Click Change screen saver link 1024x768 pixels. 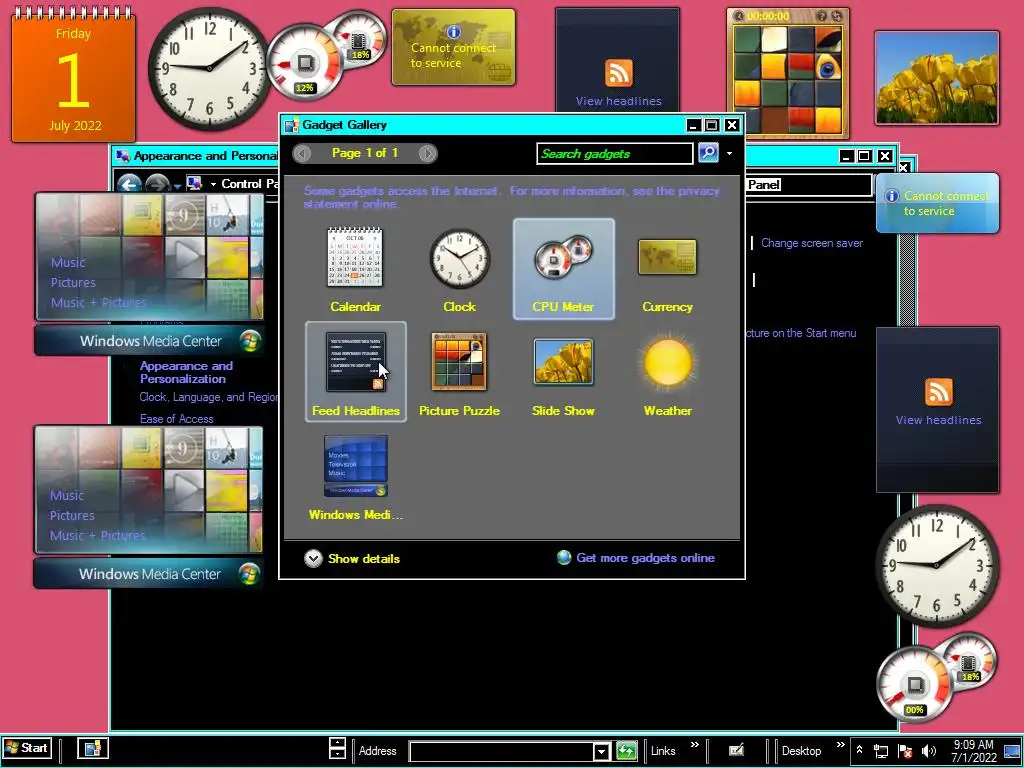pyautogui.click(x=812, y=243)
